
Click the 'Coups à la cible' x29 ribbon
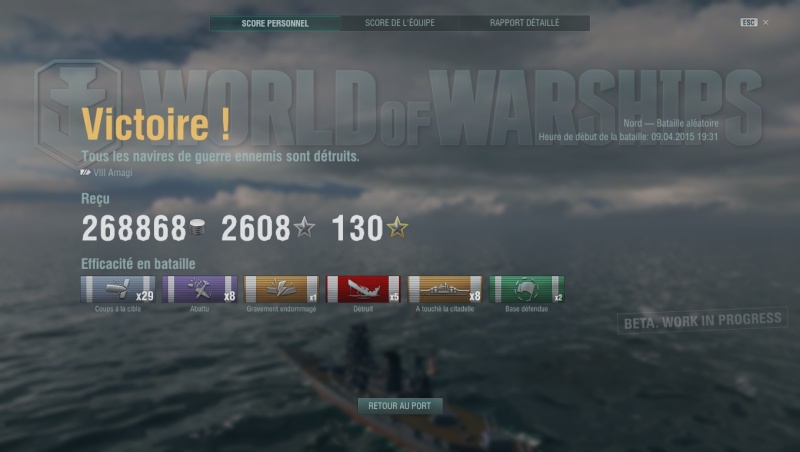(118, 289)
